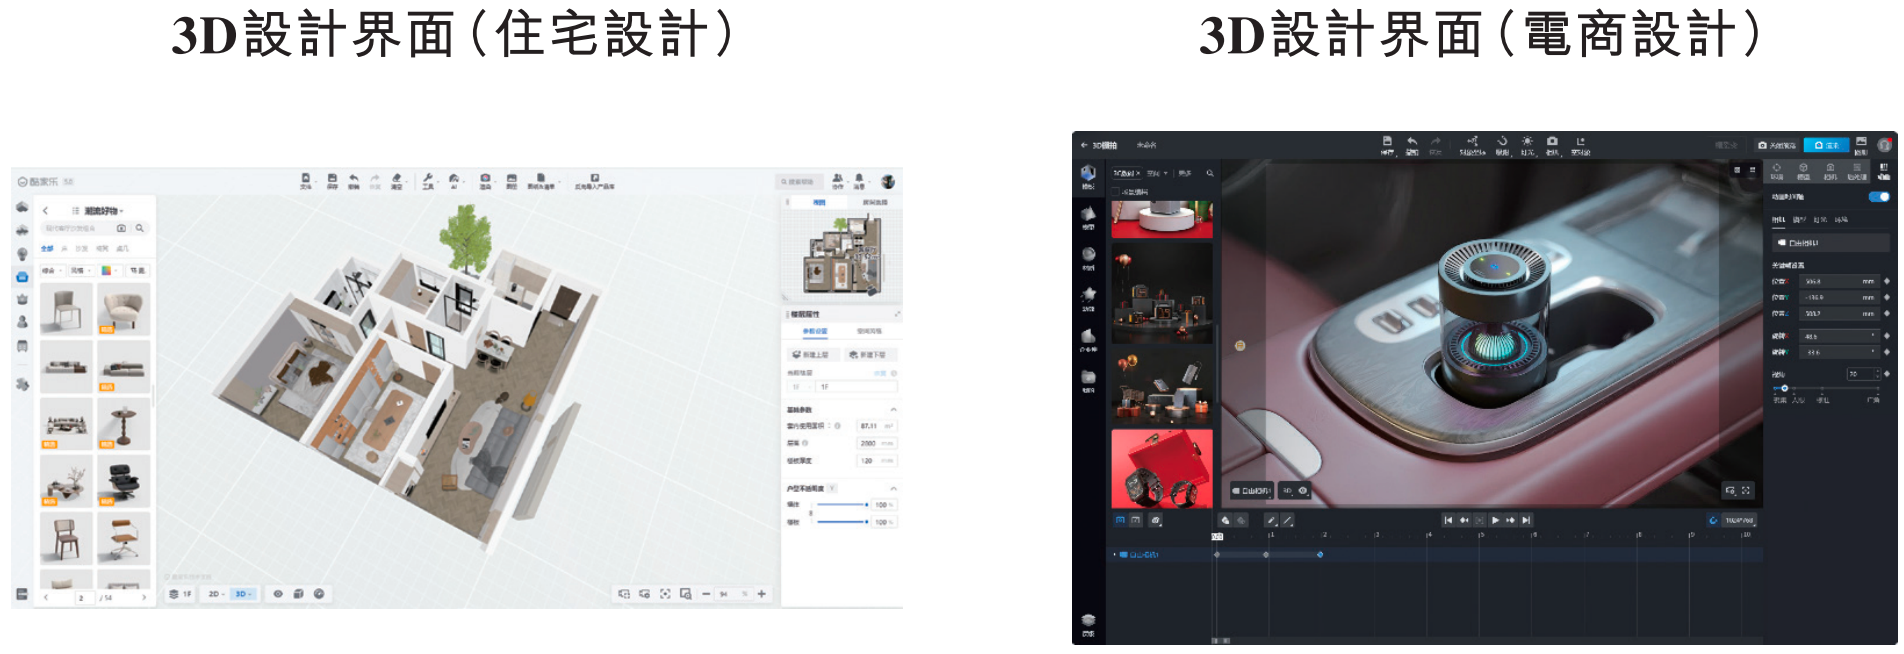Adjust the camera slider in animation panel

(1784, 388)
